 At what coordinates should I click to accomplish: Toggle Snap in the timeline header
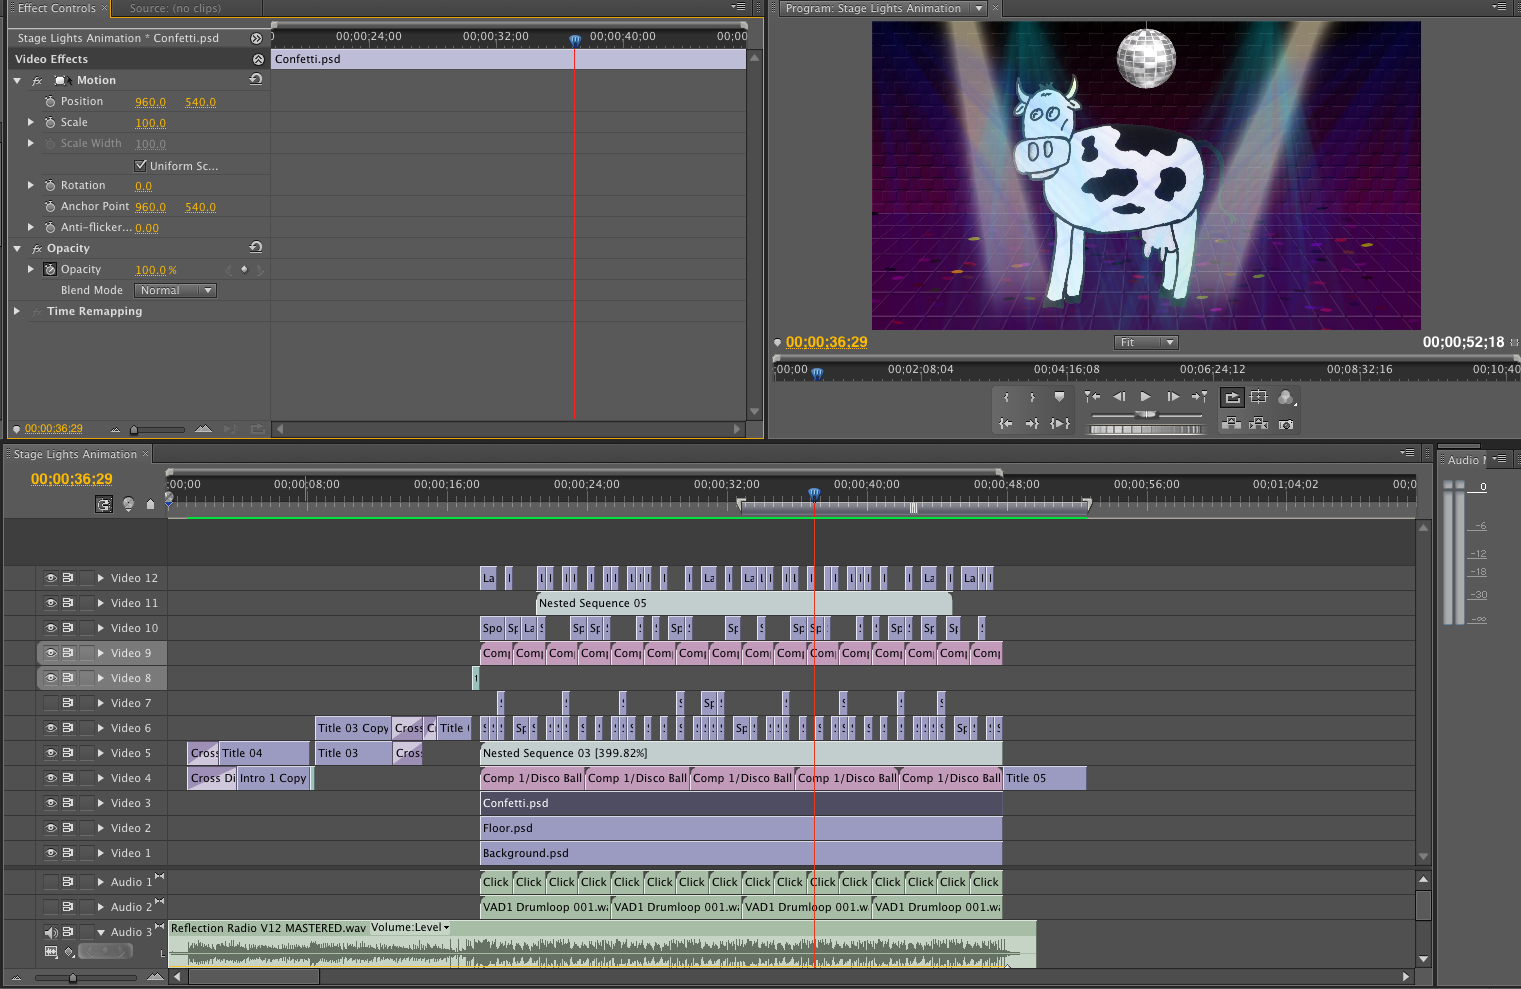(x=104, y=504)
